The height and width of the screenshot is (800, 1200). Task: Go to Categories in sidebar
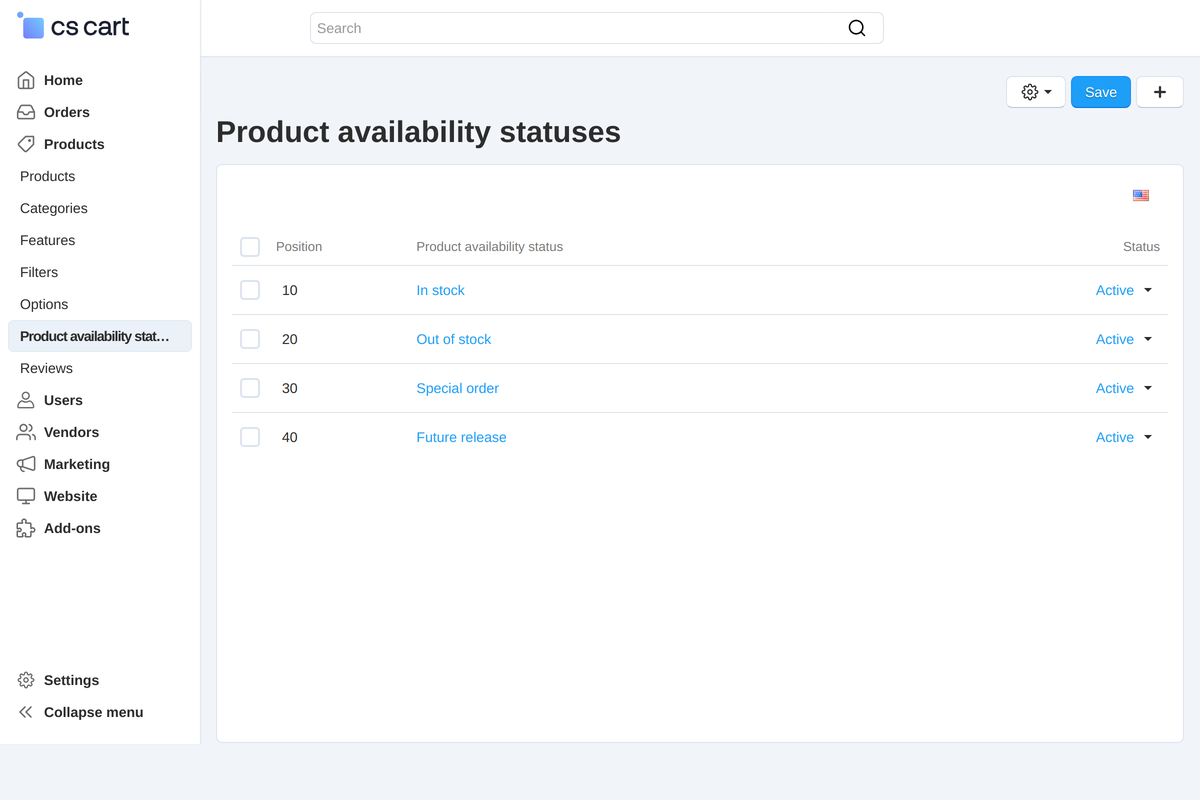(54, 208)
